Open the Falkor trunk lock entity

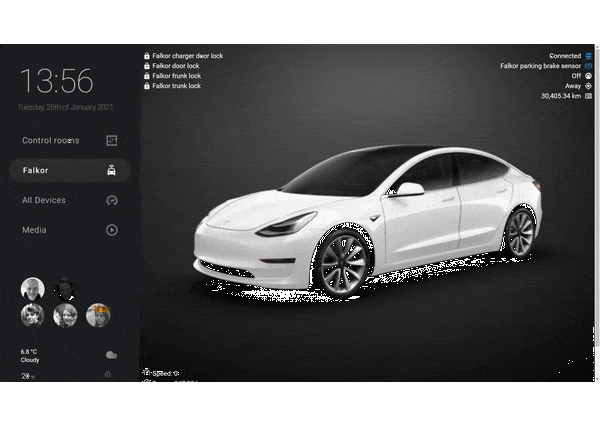[176, 86]
